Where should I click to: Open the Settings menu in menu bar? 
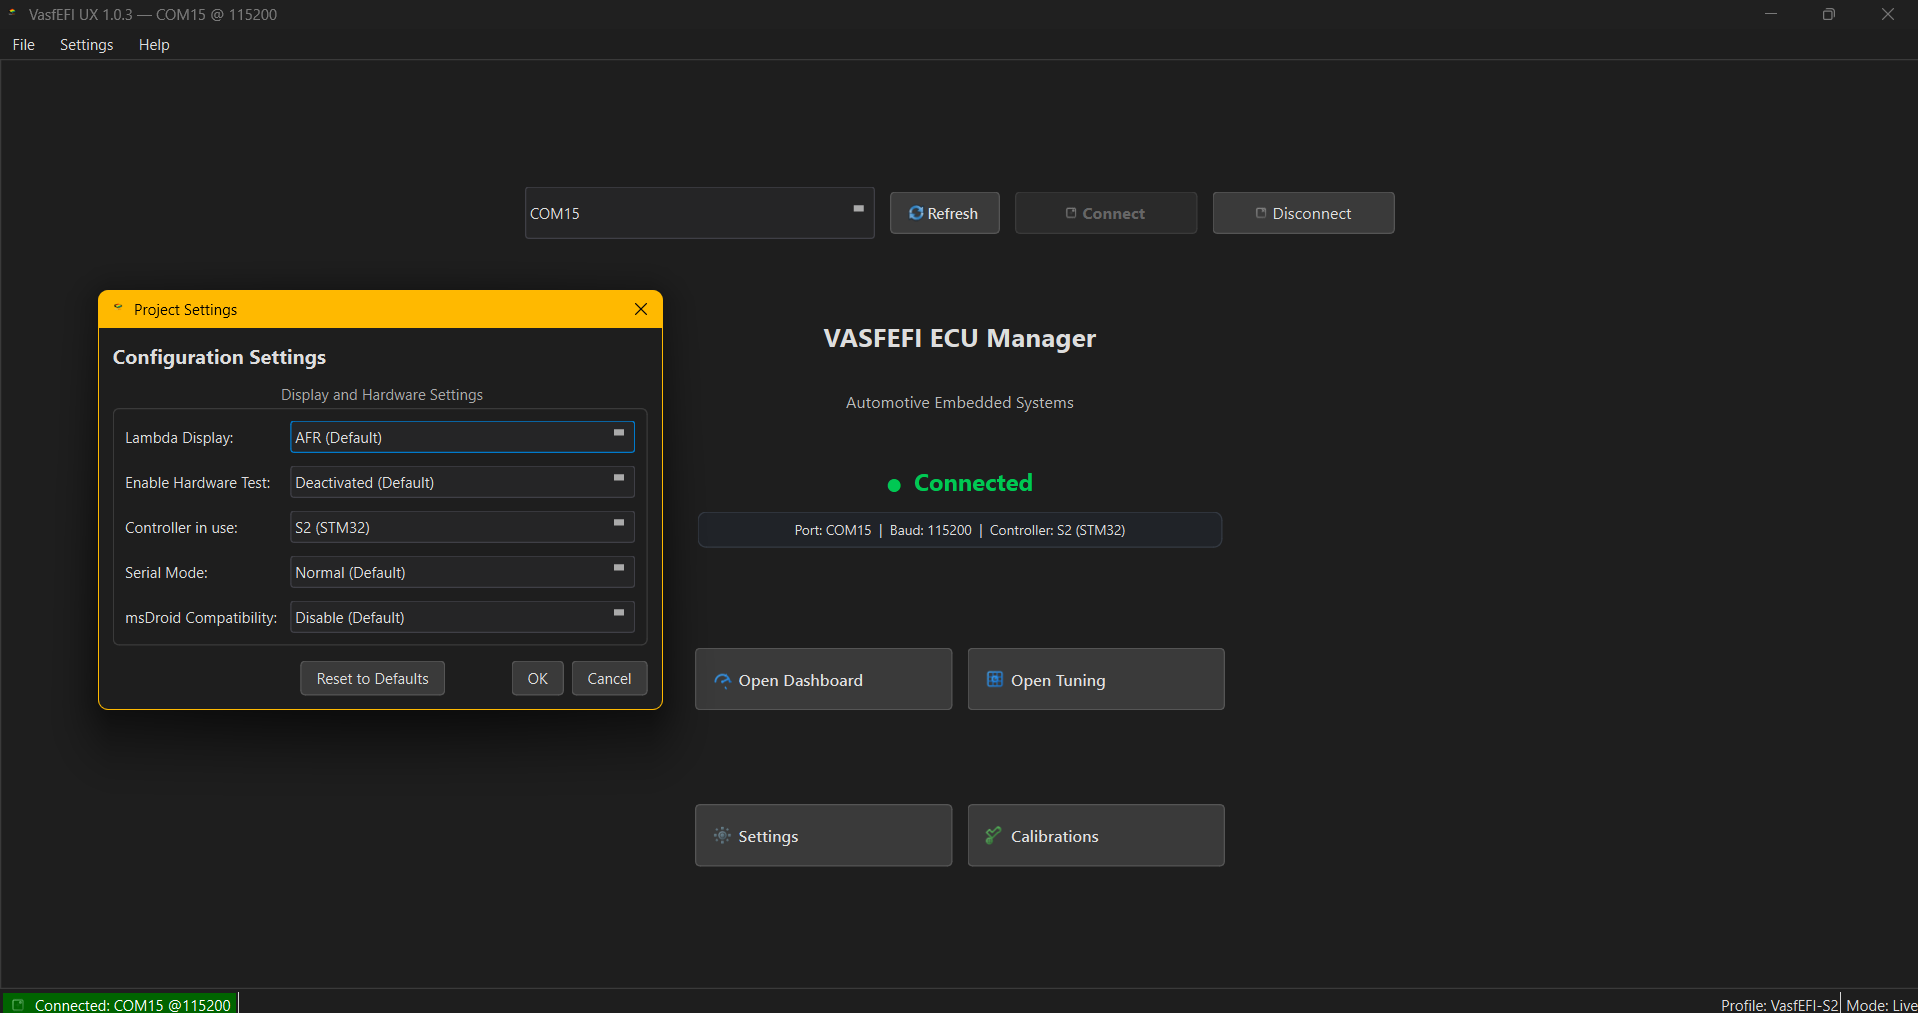pyautogui.click(x=86, y=45)
